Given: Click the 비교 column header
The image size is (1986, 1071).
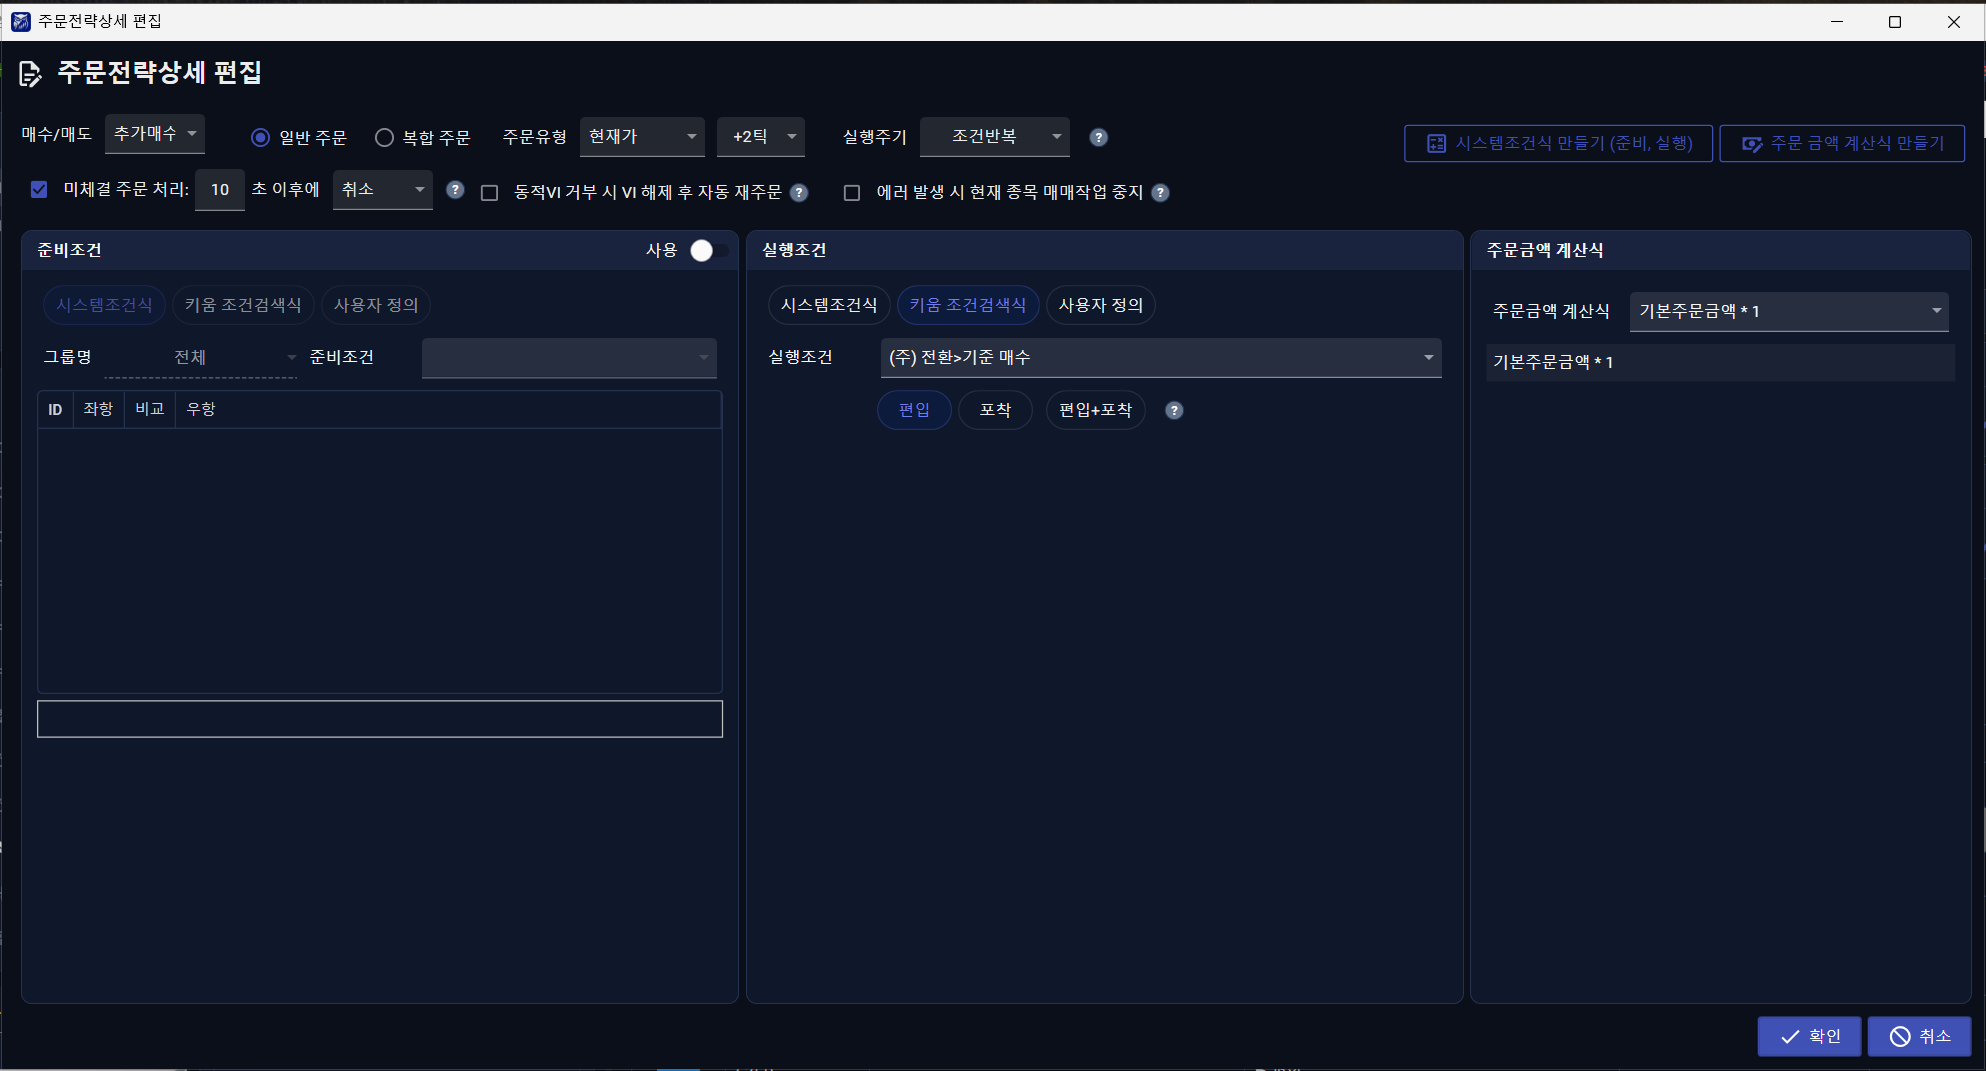Looking at the screenshot, I should pyautogui.click(x=150, y=410).
